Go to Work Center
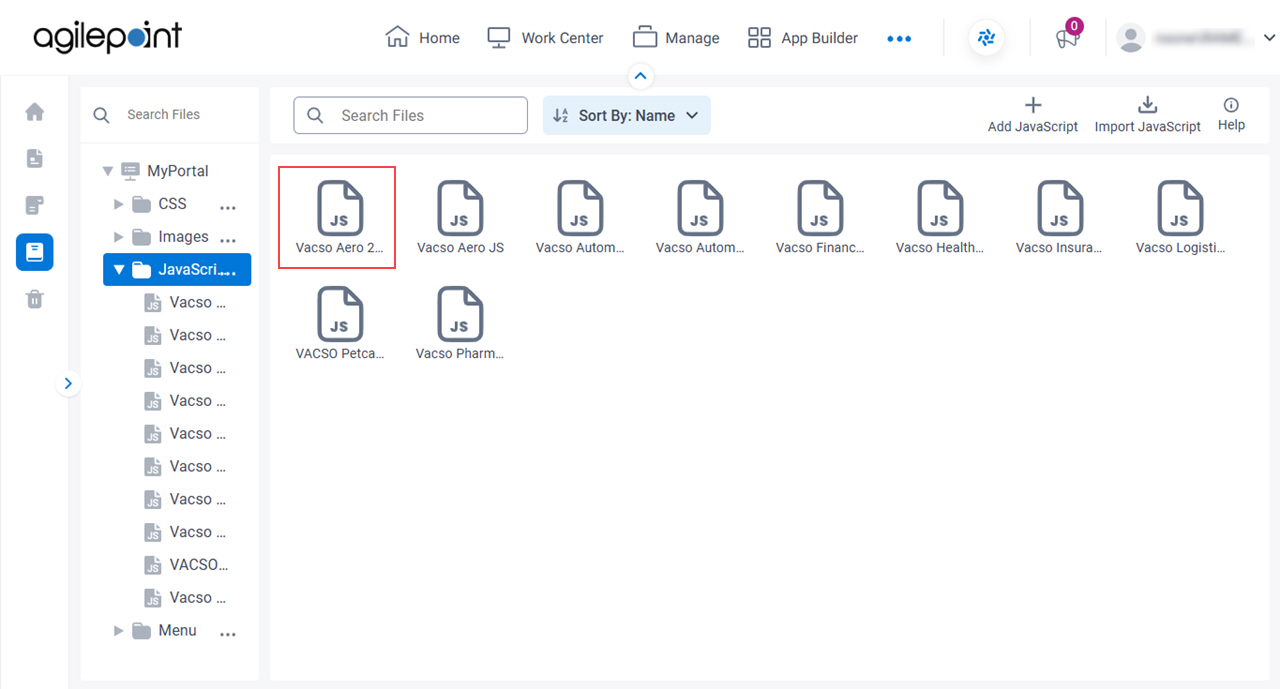1280x689 pixels. point(545,38)
